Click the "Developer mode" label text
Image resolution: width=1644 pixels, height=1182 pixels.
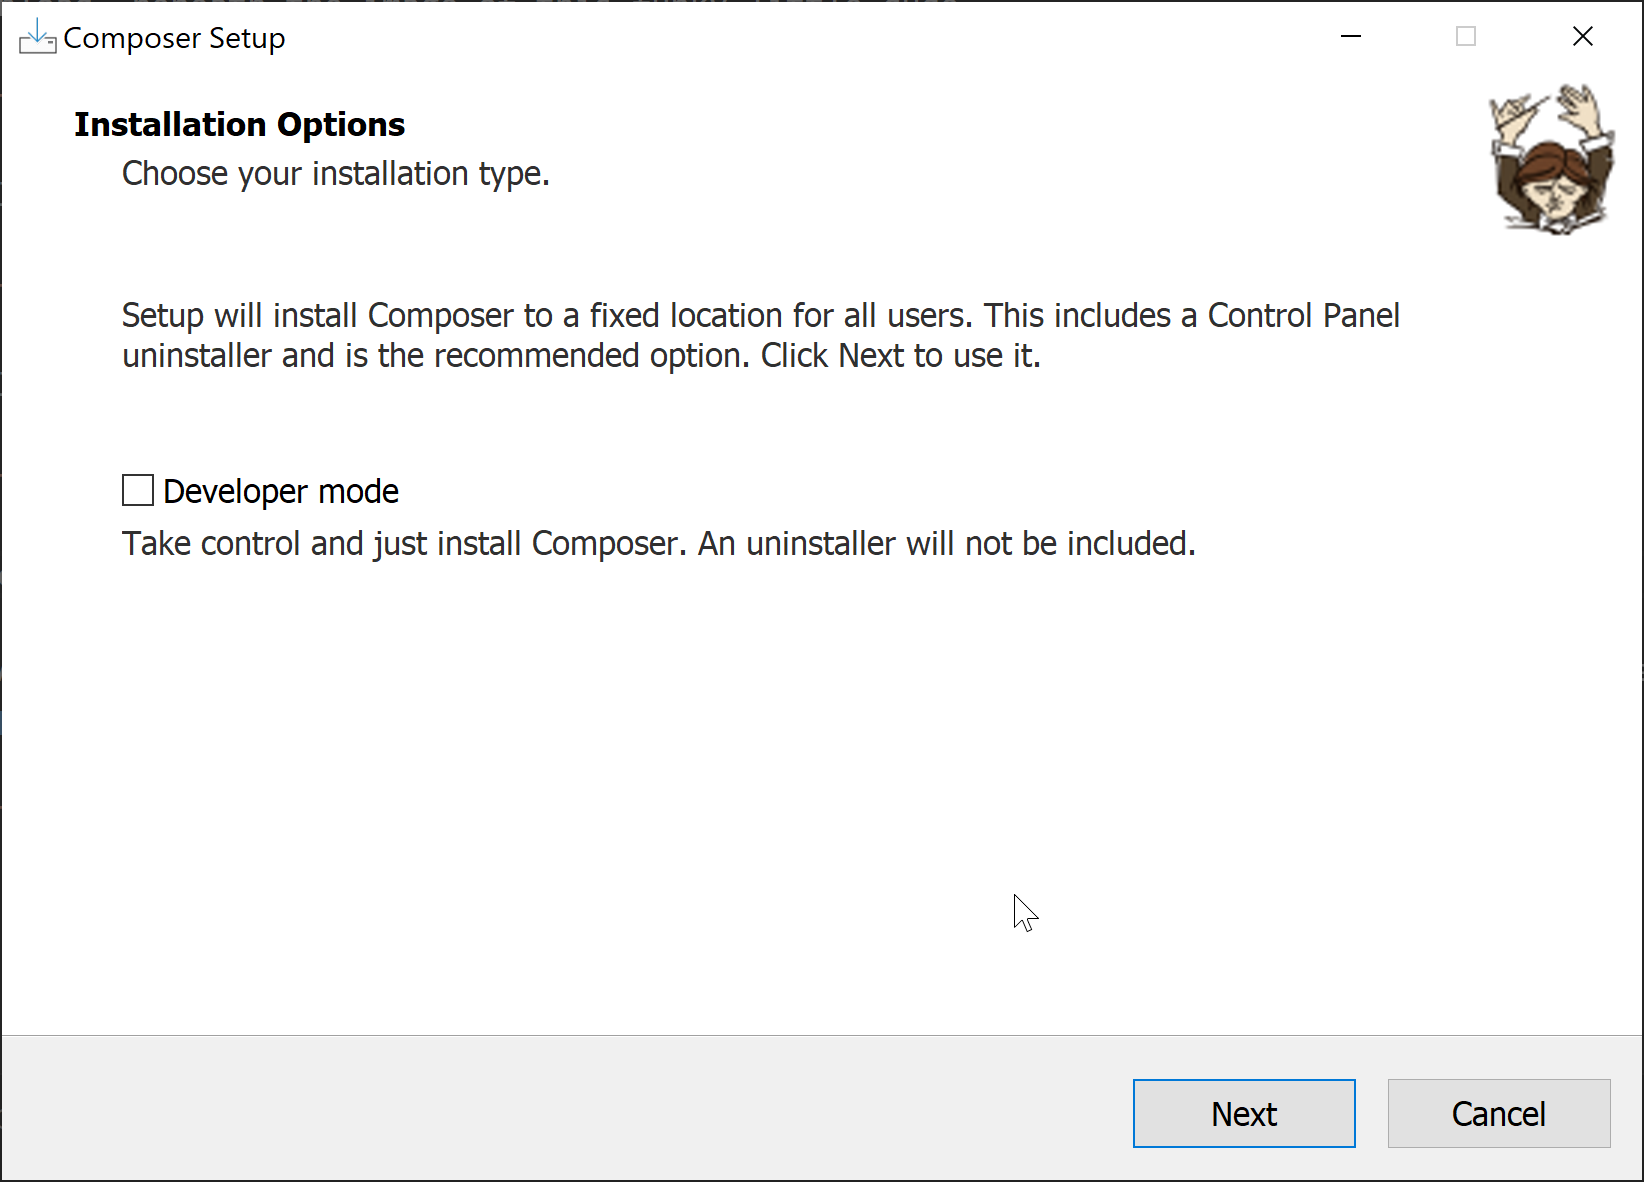click(281, 492)
